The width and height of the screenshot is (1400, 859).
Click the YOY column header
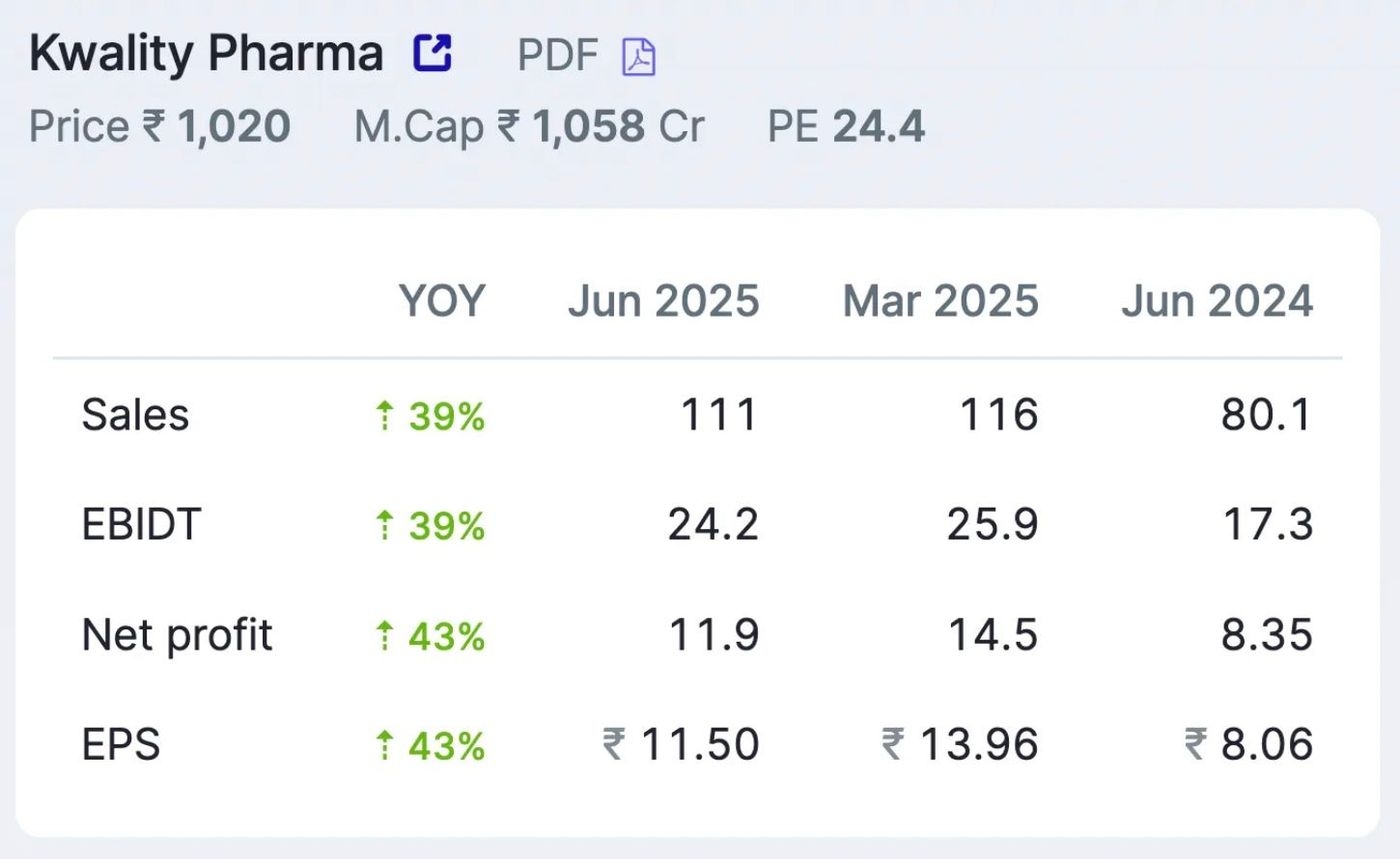coord(441,300)
